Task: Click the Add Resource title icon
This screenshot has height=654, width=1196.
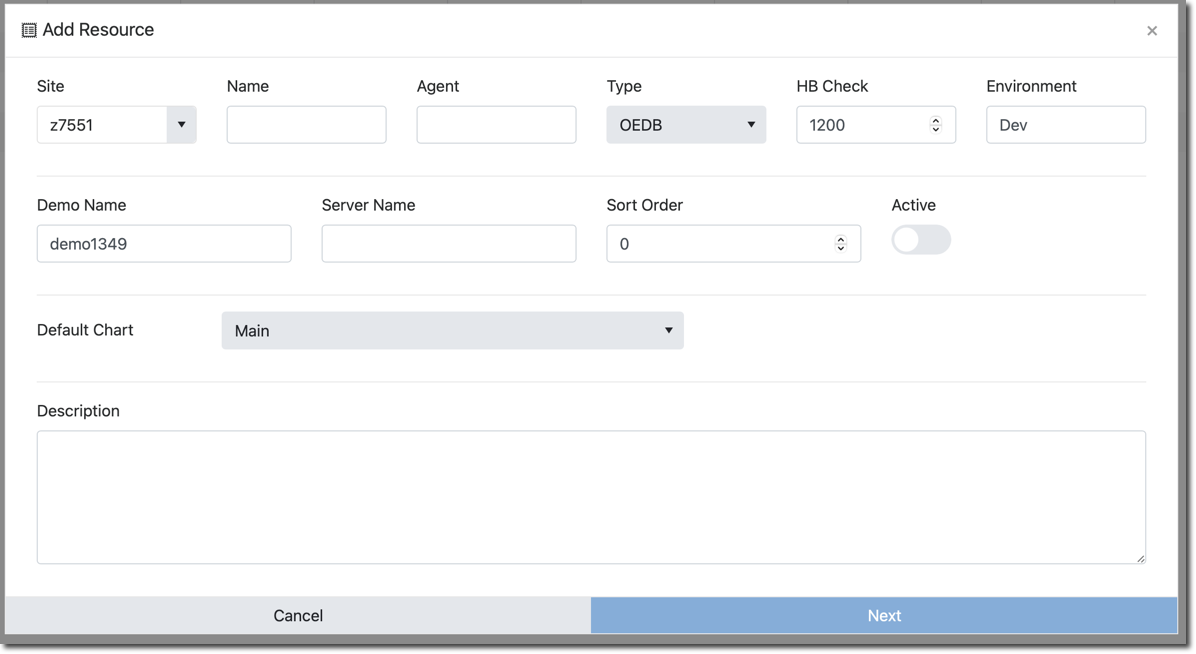Action: pyautogui.click(x=29, y=31)
